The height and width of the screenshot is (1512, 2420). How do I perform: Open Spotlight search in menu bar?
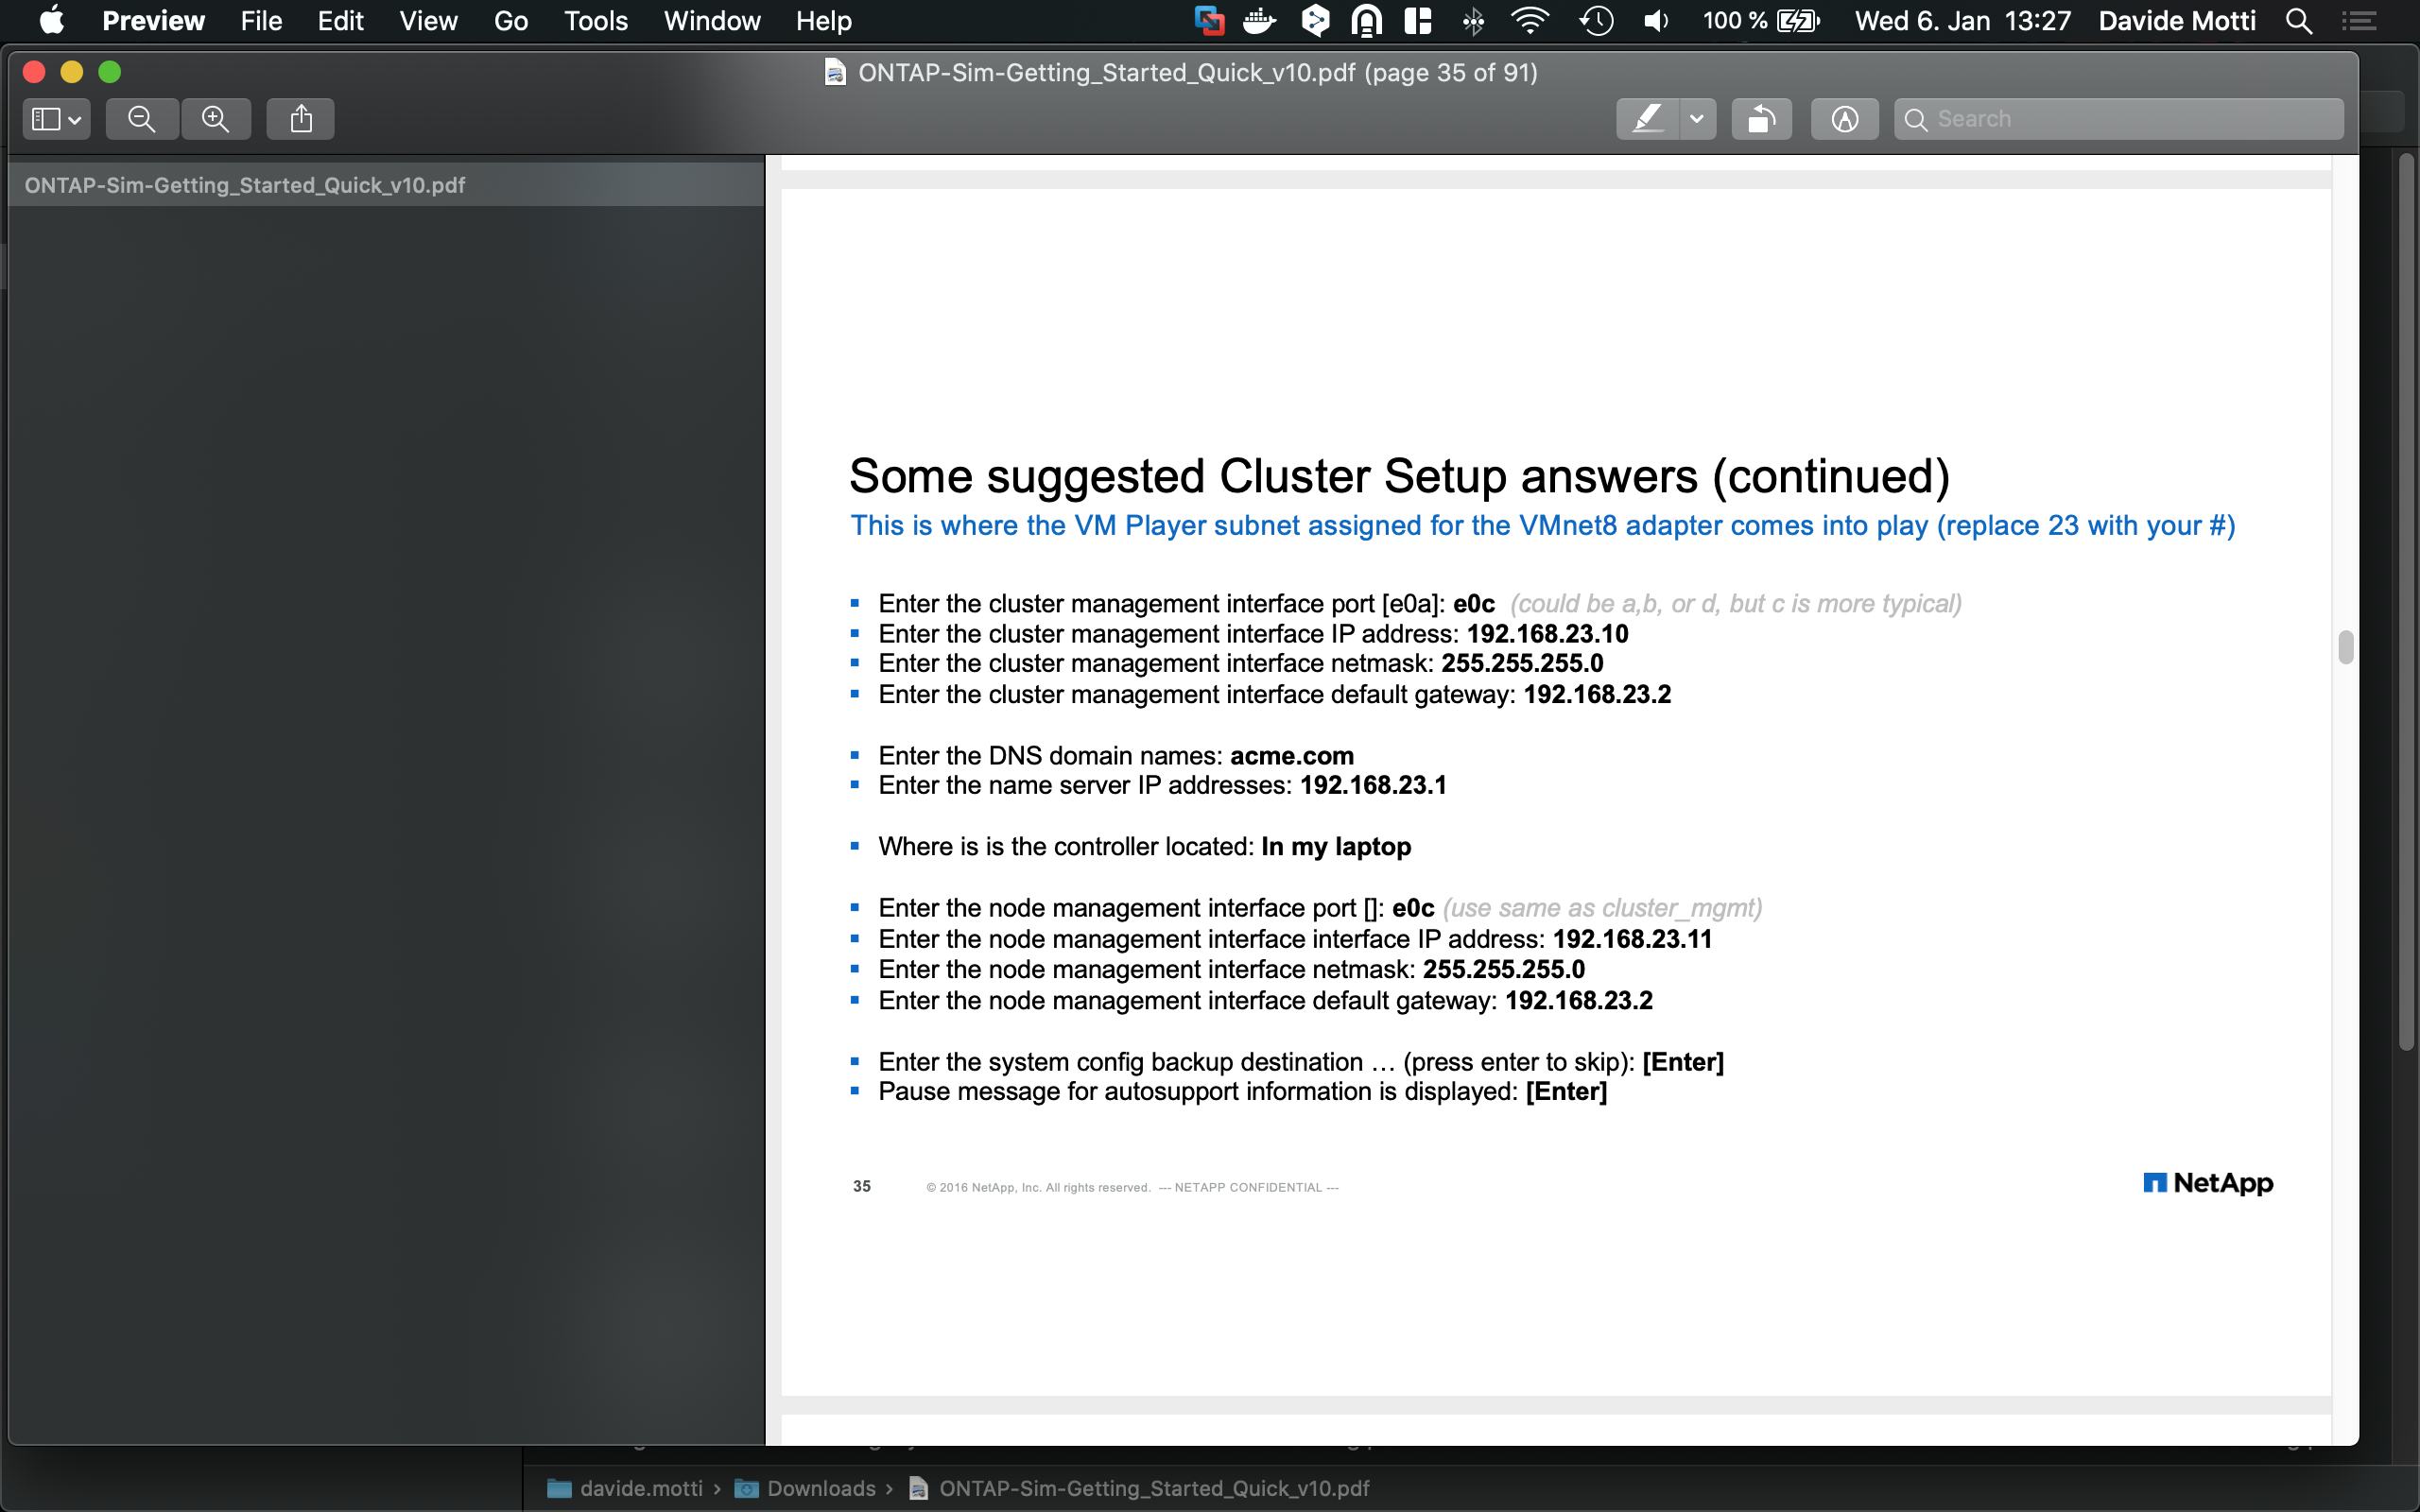pyautogui.click(x=2299, y=21)
